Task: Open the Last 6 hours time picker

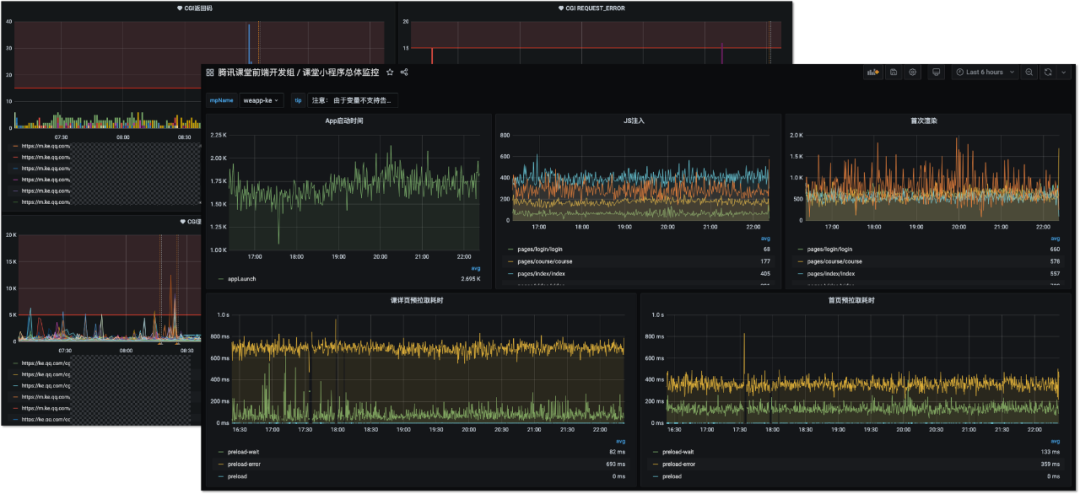Action: [x=984, y=72]
